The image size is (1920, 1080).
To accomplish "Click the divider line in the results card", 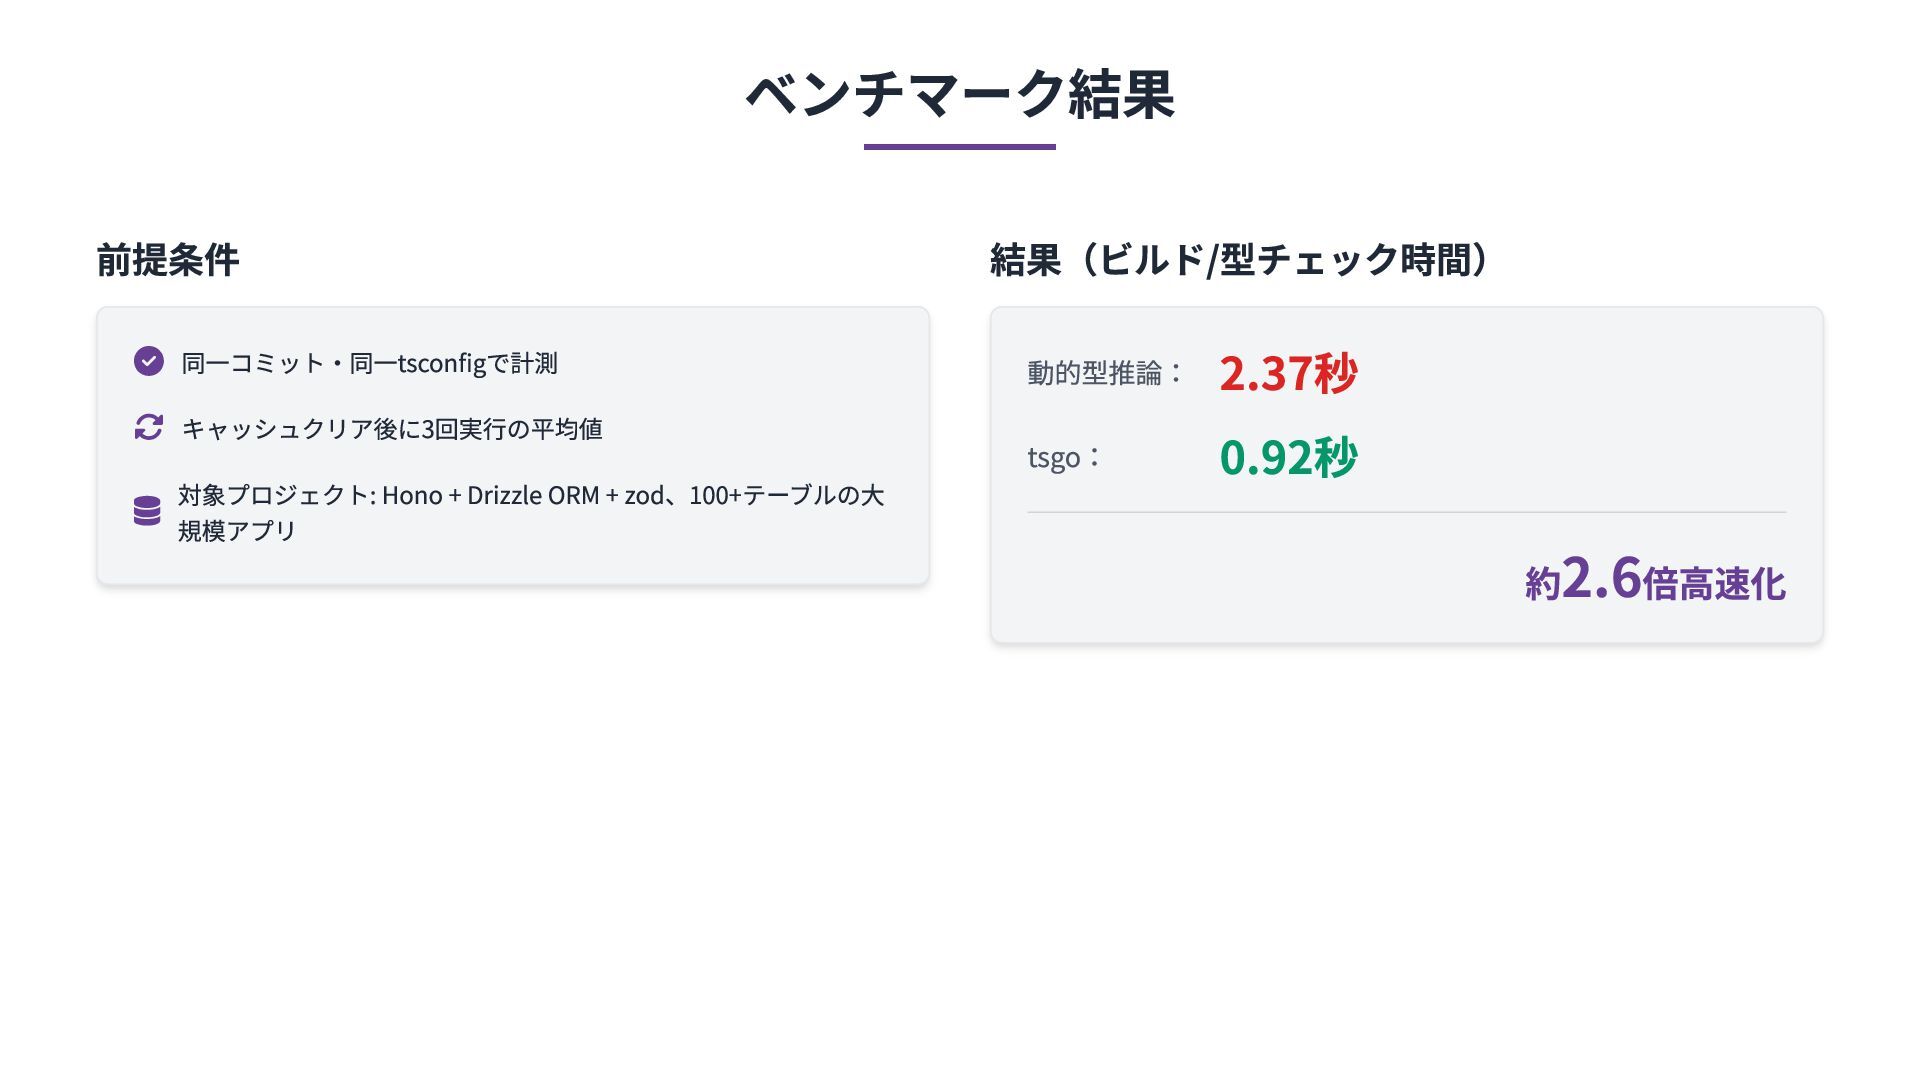I will click(x=1406, y=512).
